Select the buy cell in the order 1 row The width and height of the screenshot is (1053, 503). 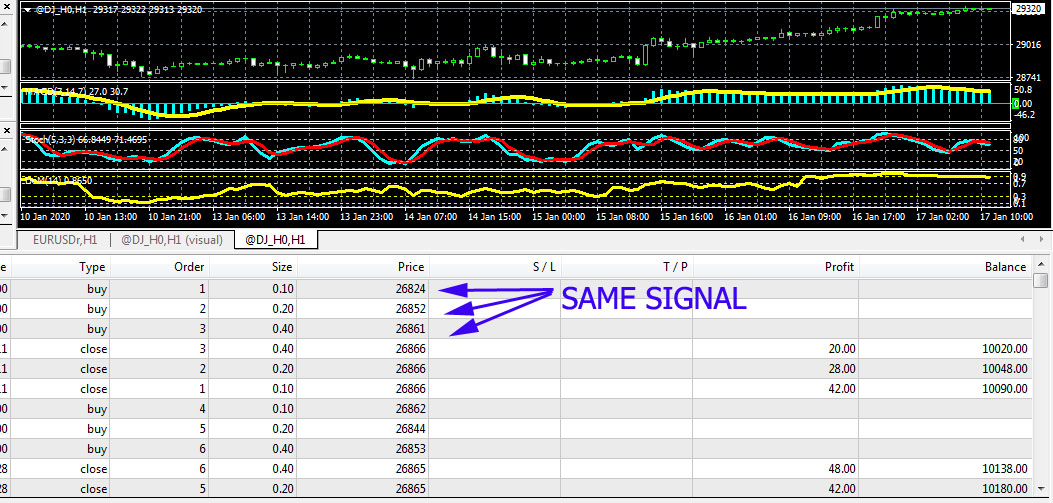pyautogui.click(x=97, y=289)
